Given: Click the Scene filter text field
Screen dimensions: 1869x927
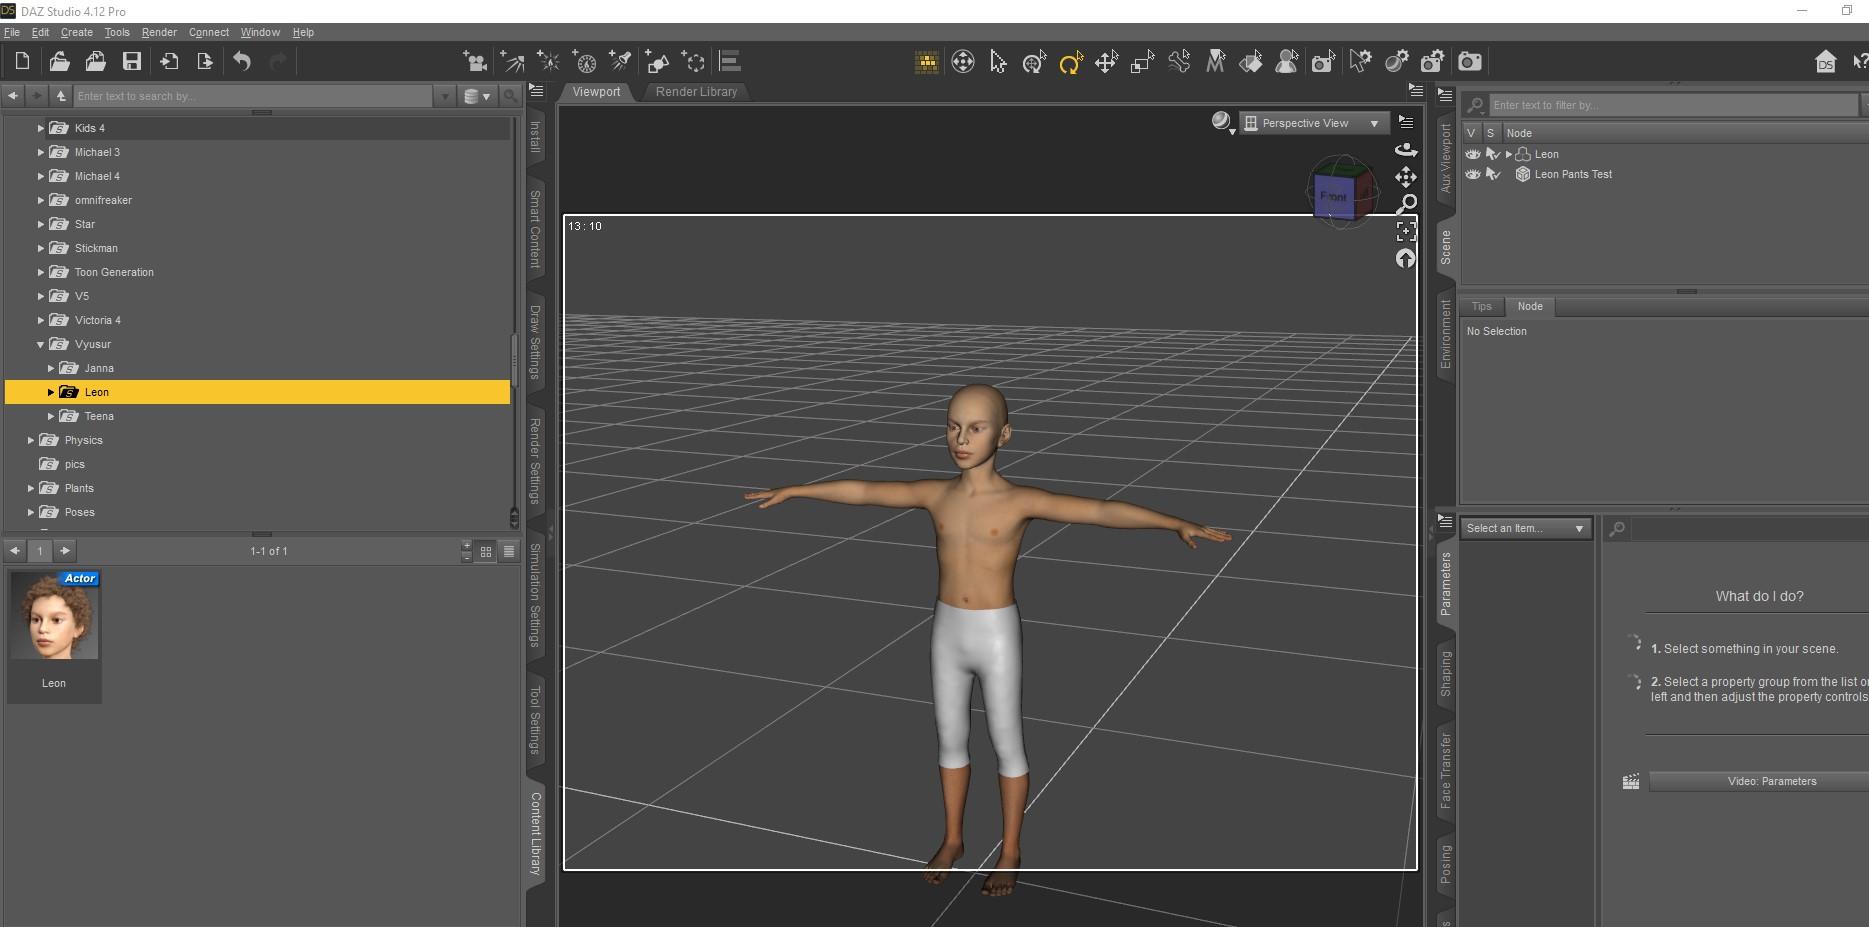Looking at the screenshot, I should coord(1674,105).
